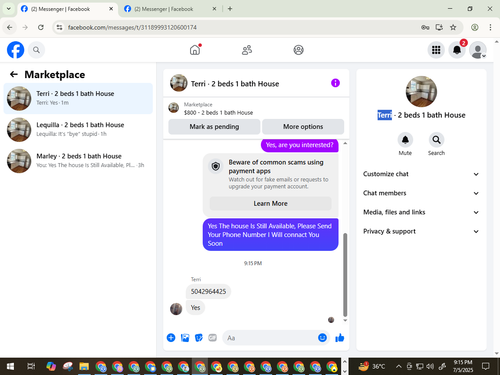This screenshot has width=500, height=375.
Task: Click the More options button
Action: (x=303, y=127)
